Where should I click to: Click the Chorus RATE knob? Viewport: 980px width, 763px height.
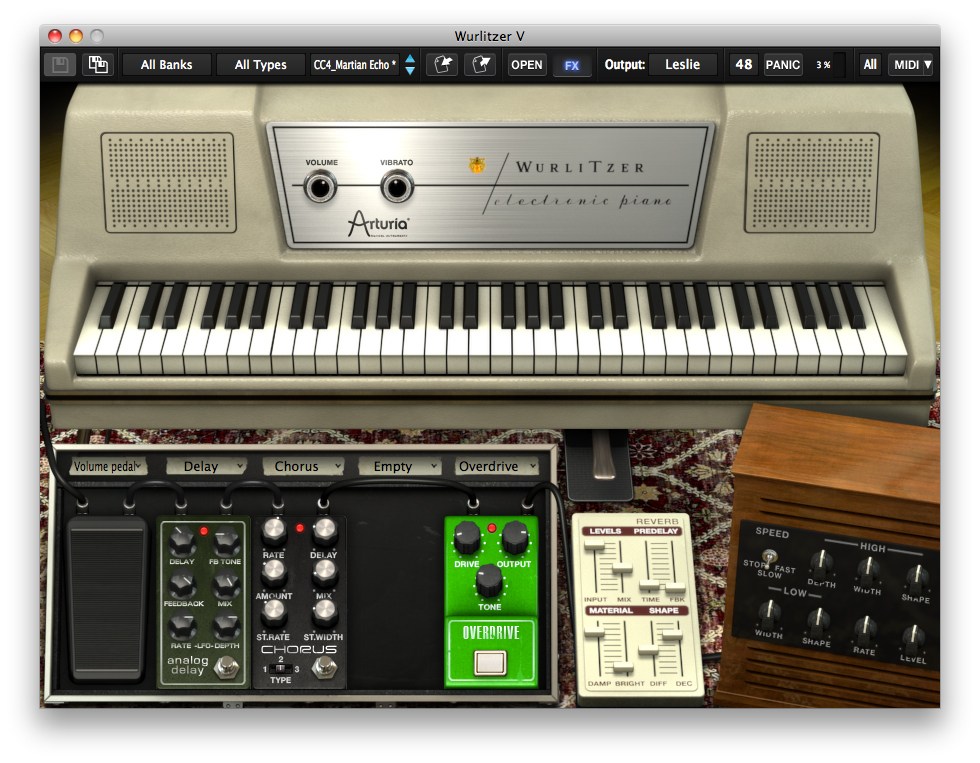click(x=274, y=531)
